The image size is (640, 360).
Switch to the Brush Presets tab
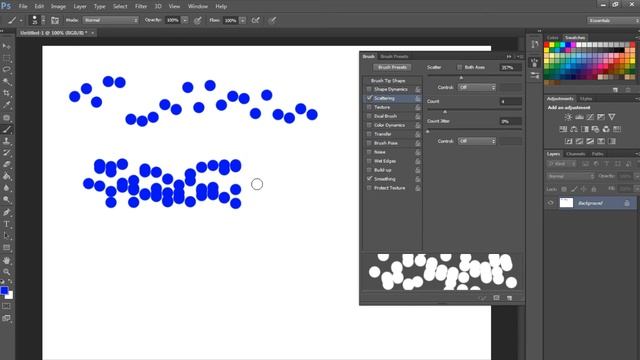click(394, 56)
